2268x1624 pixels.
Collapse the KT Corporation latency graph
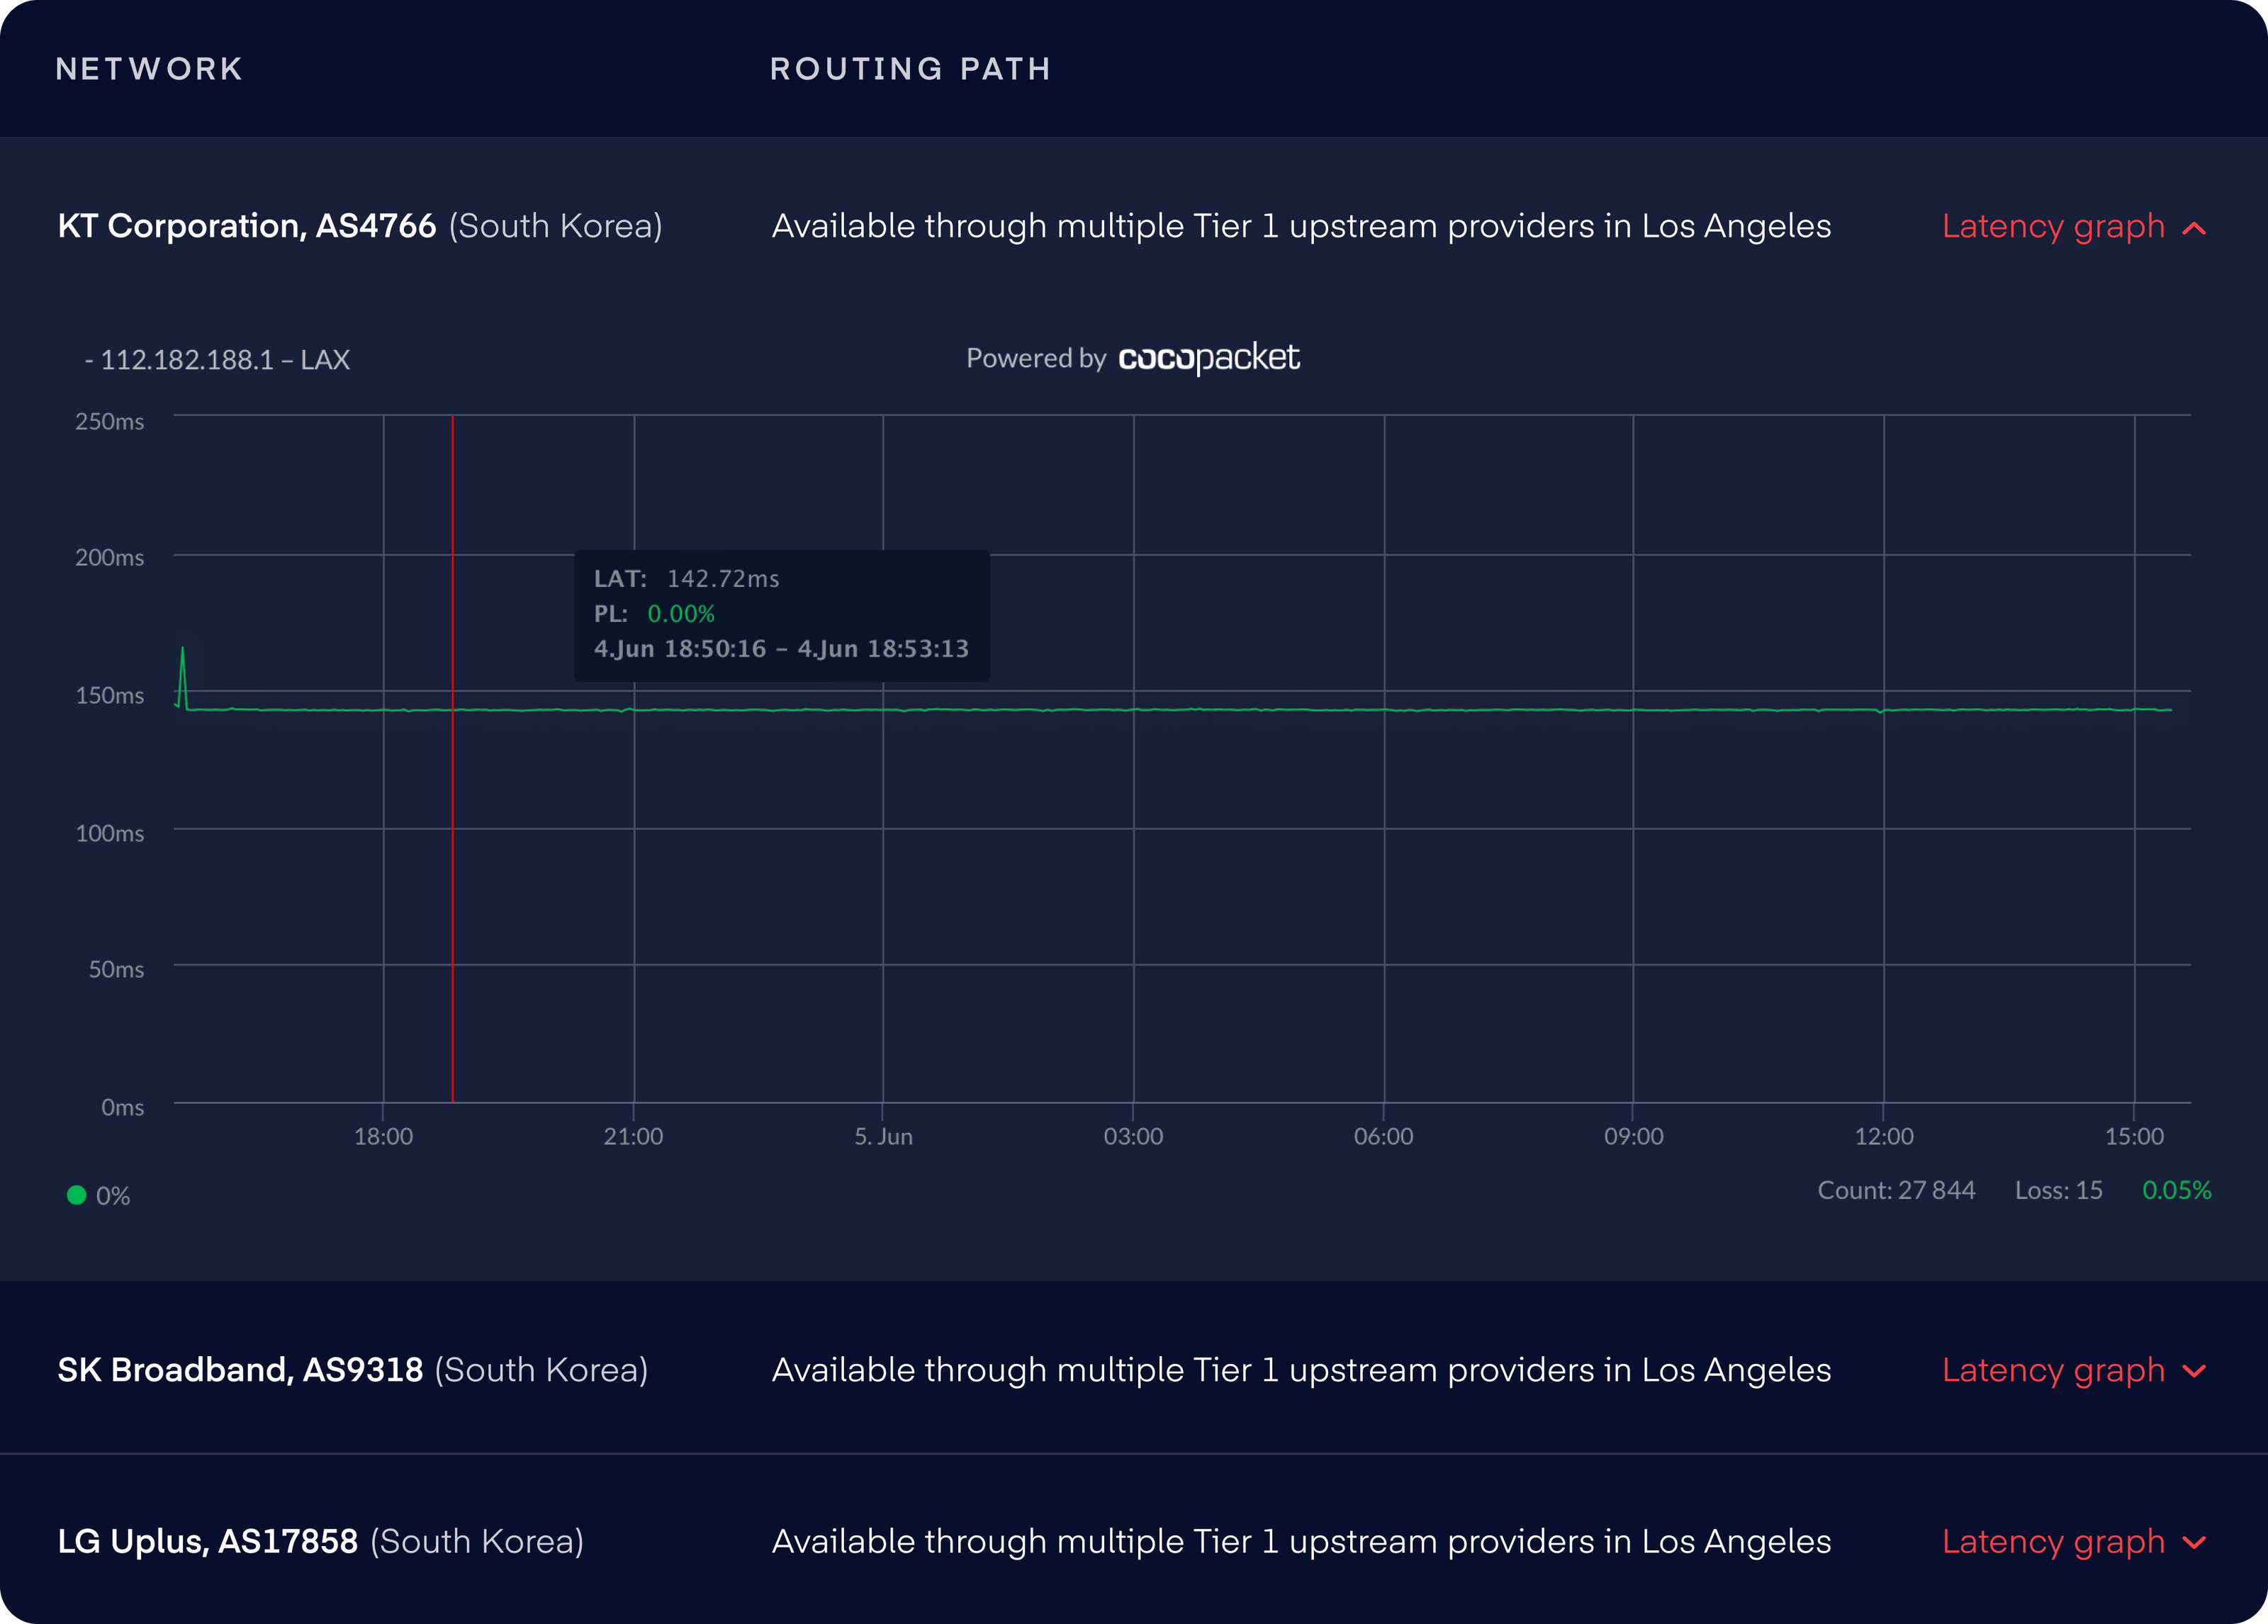click(x=2074, y=226)
